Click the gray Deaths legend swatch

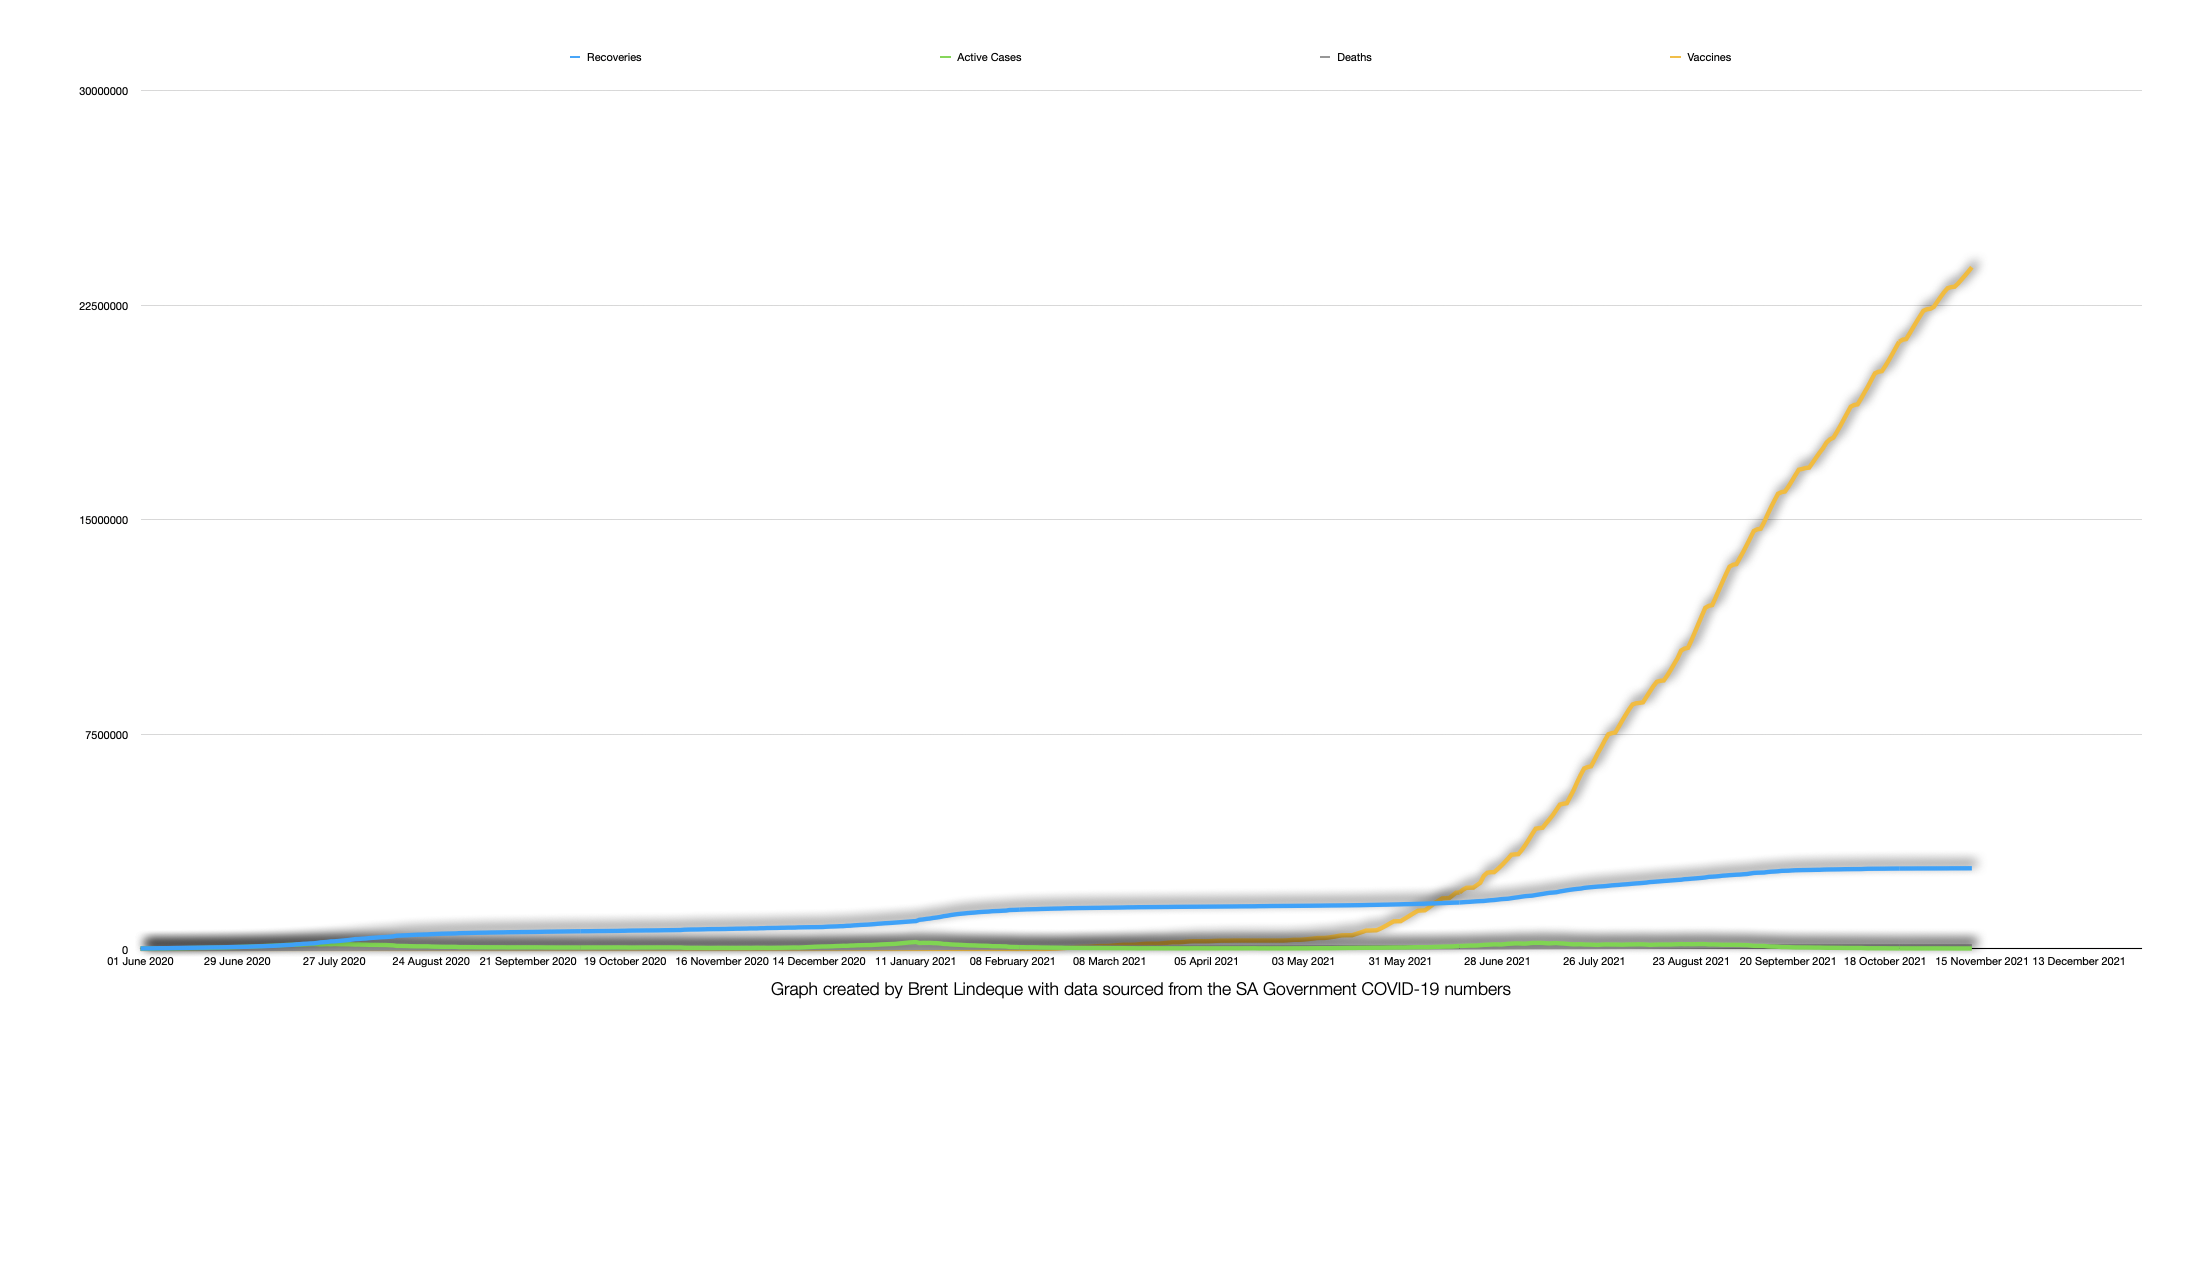(1325, 58)
